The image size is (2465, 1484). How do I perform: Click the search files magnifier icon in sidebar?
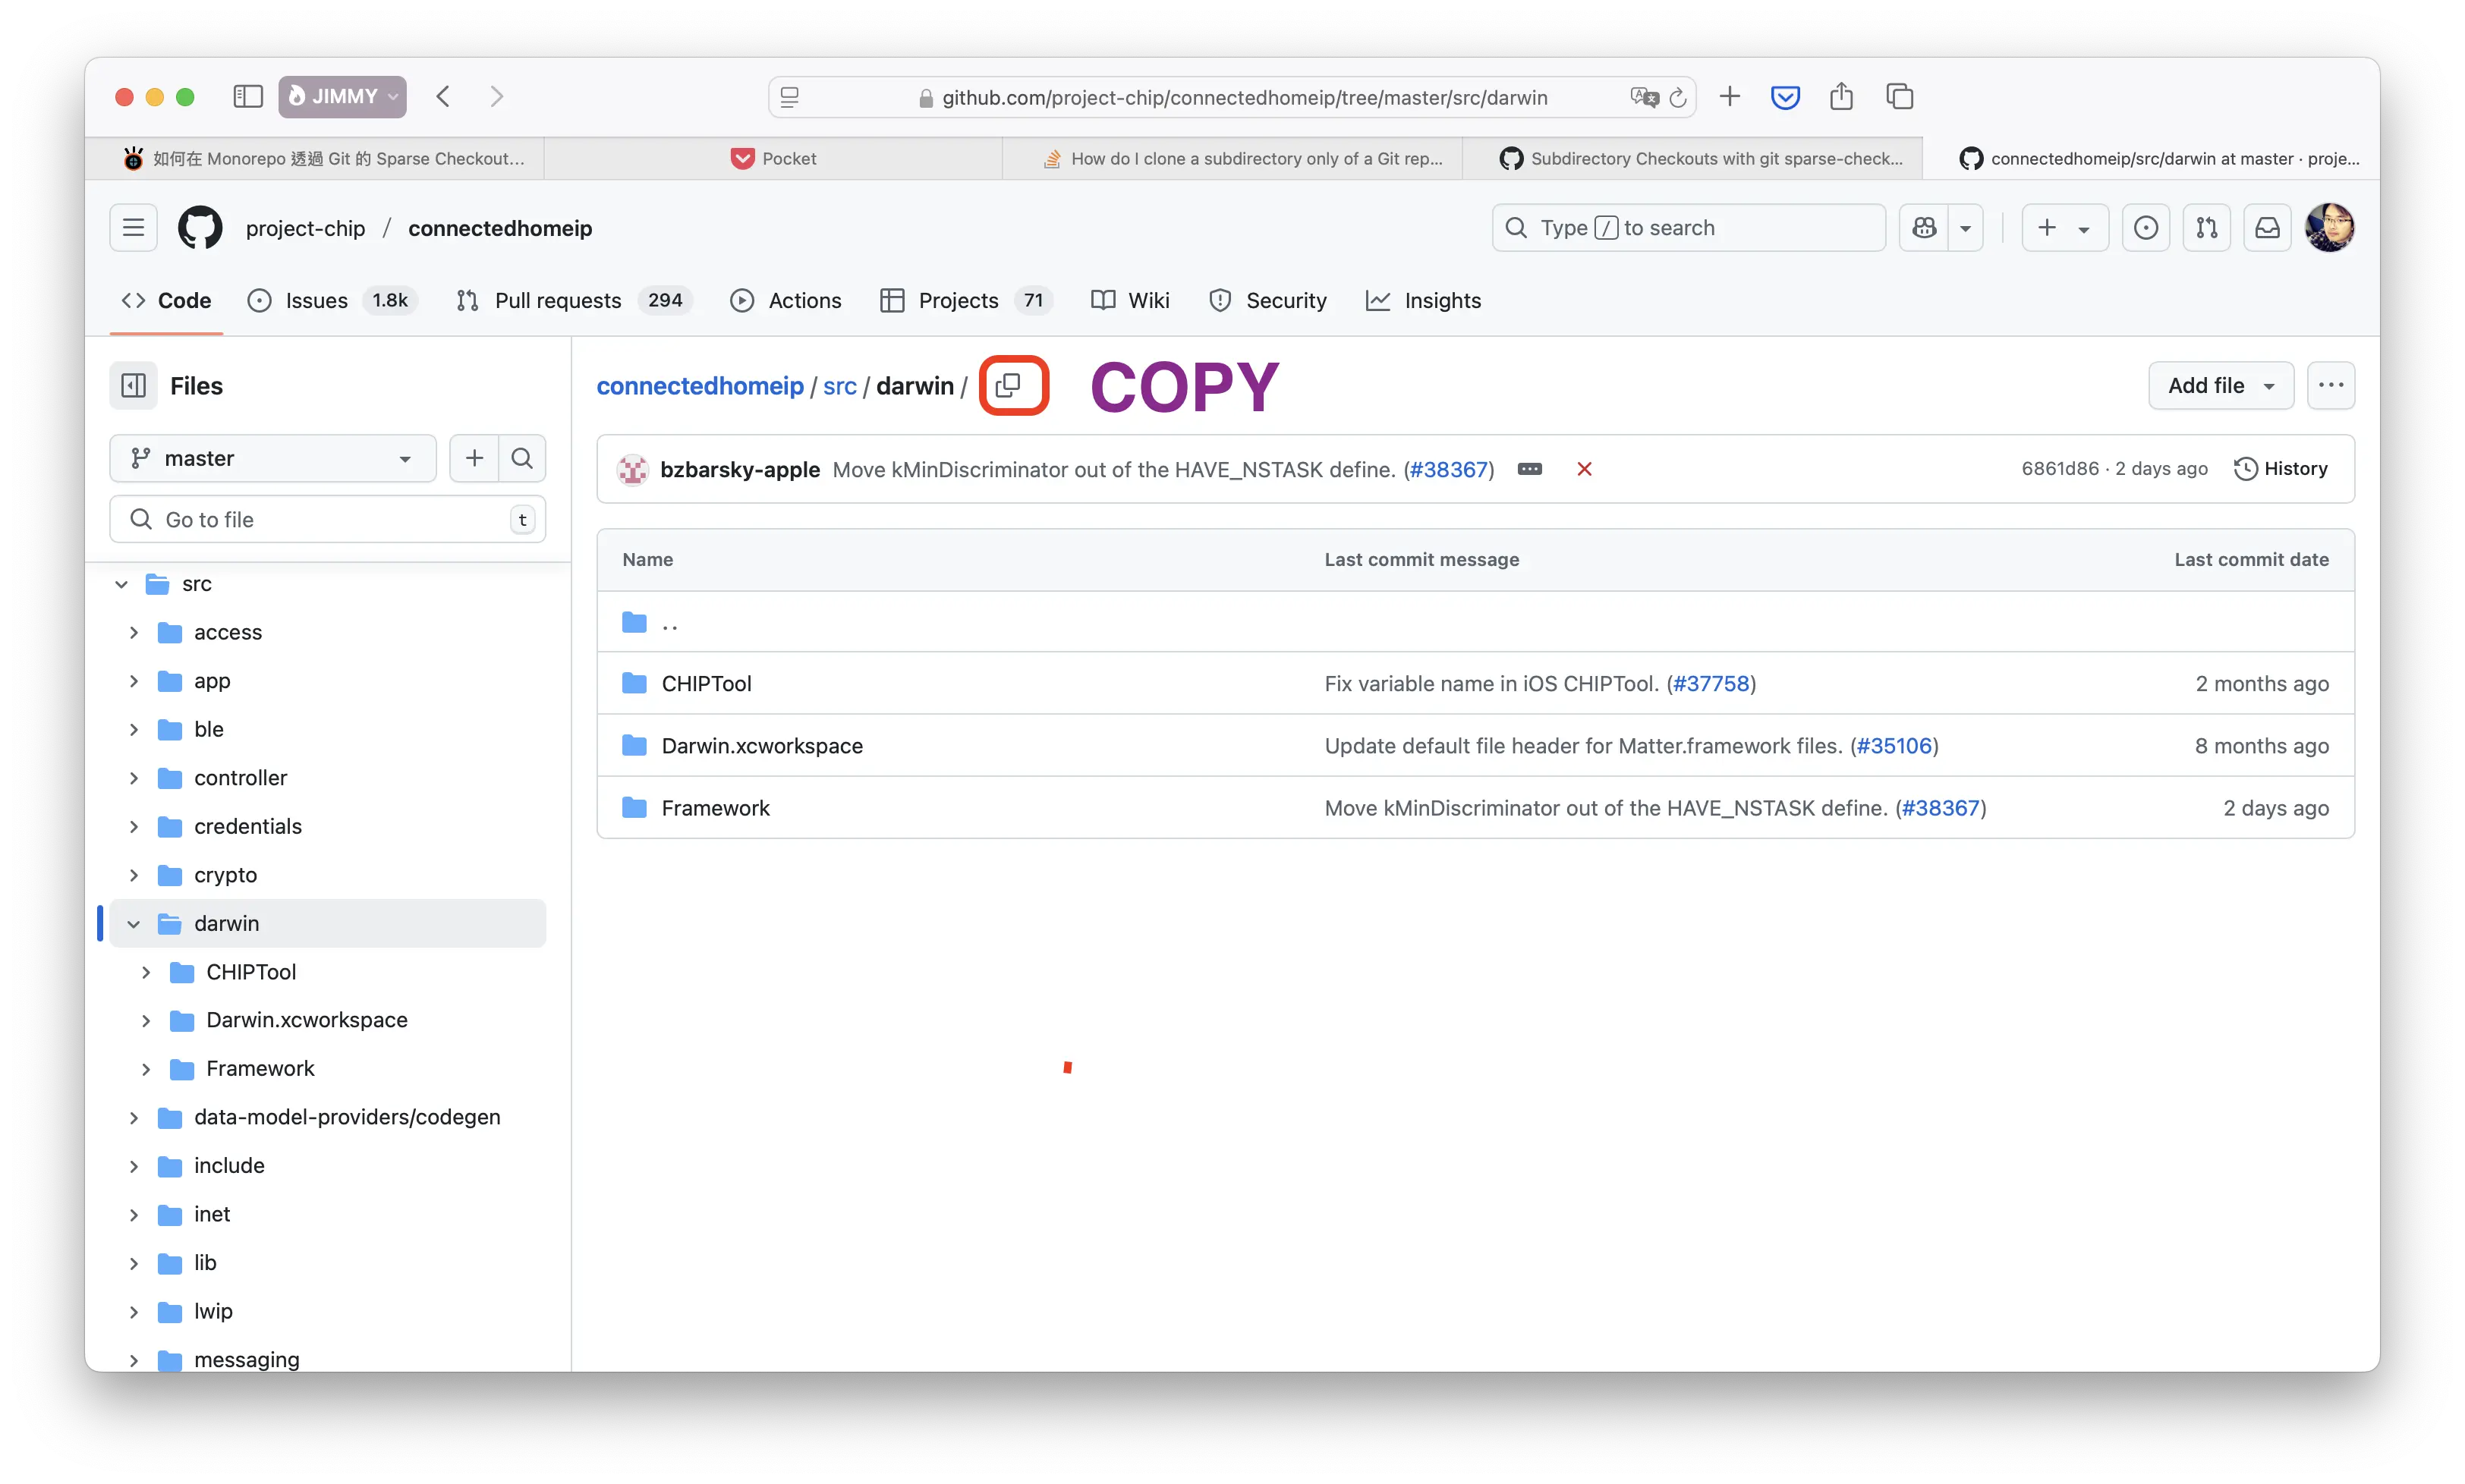pyautogui.click(x=522, y=458)
